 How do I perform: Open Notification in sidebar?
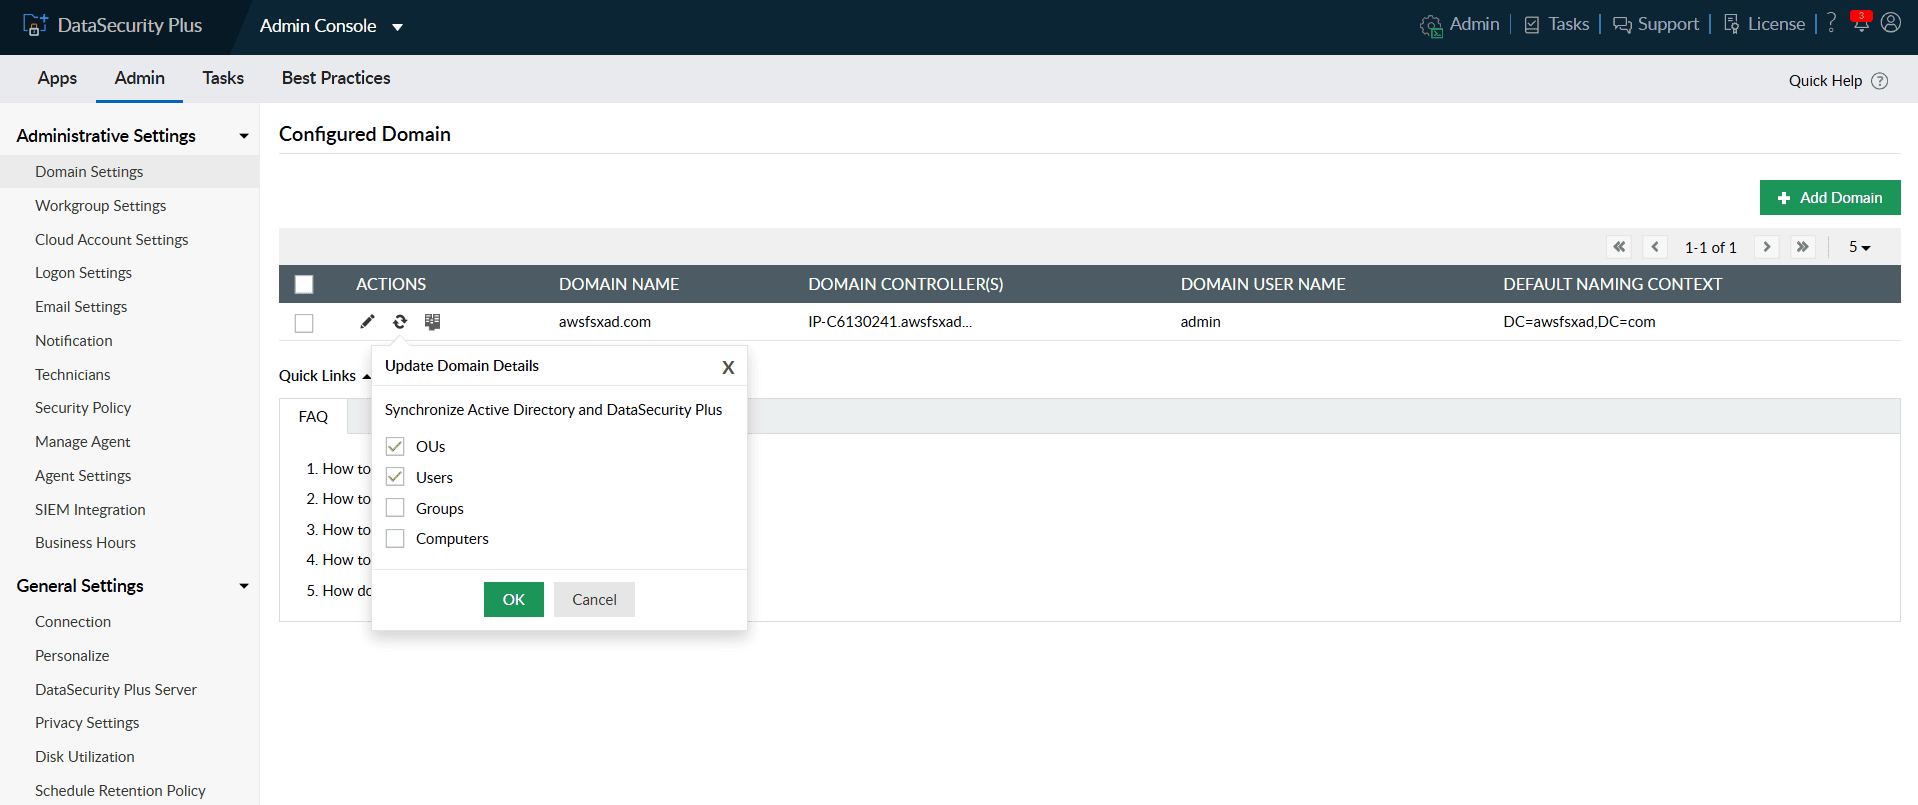coord(74,341)
